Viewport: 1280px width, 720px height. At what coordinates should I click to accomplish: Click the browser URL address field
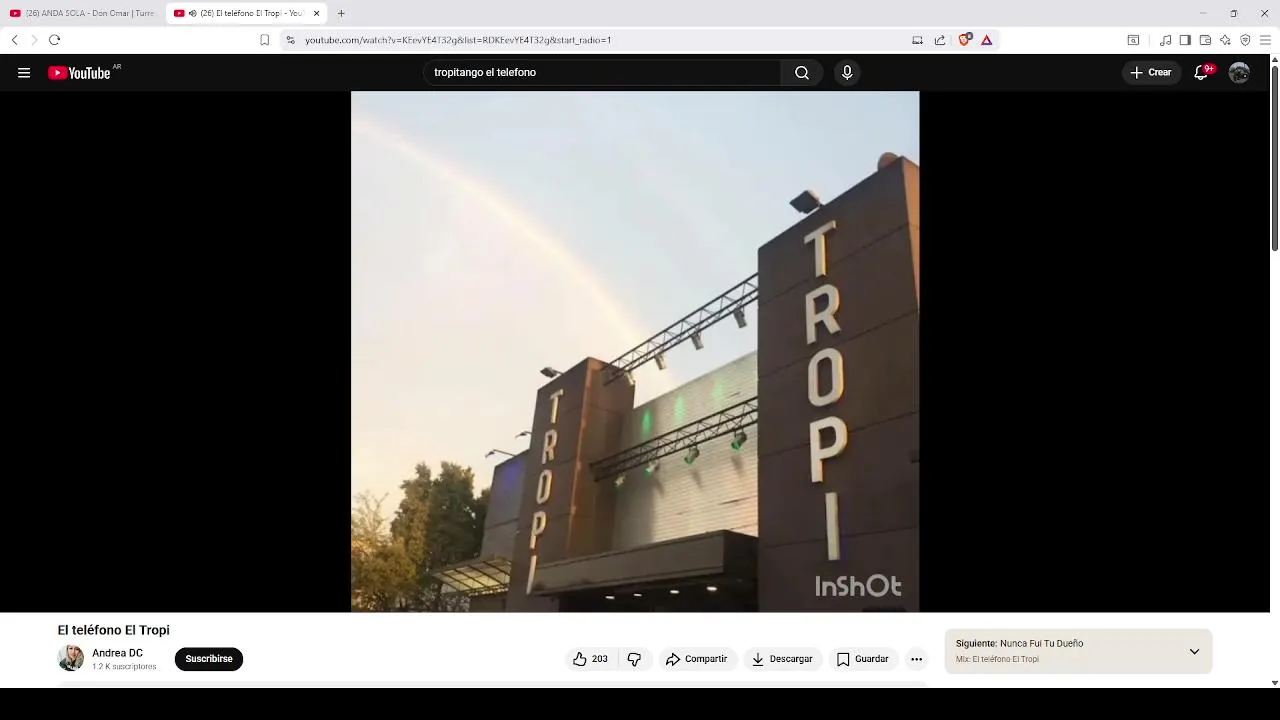click(600, 40)
